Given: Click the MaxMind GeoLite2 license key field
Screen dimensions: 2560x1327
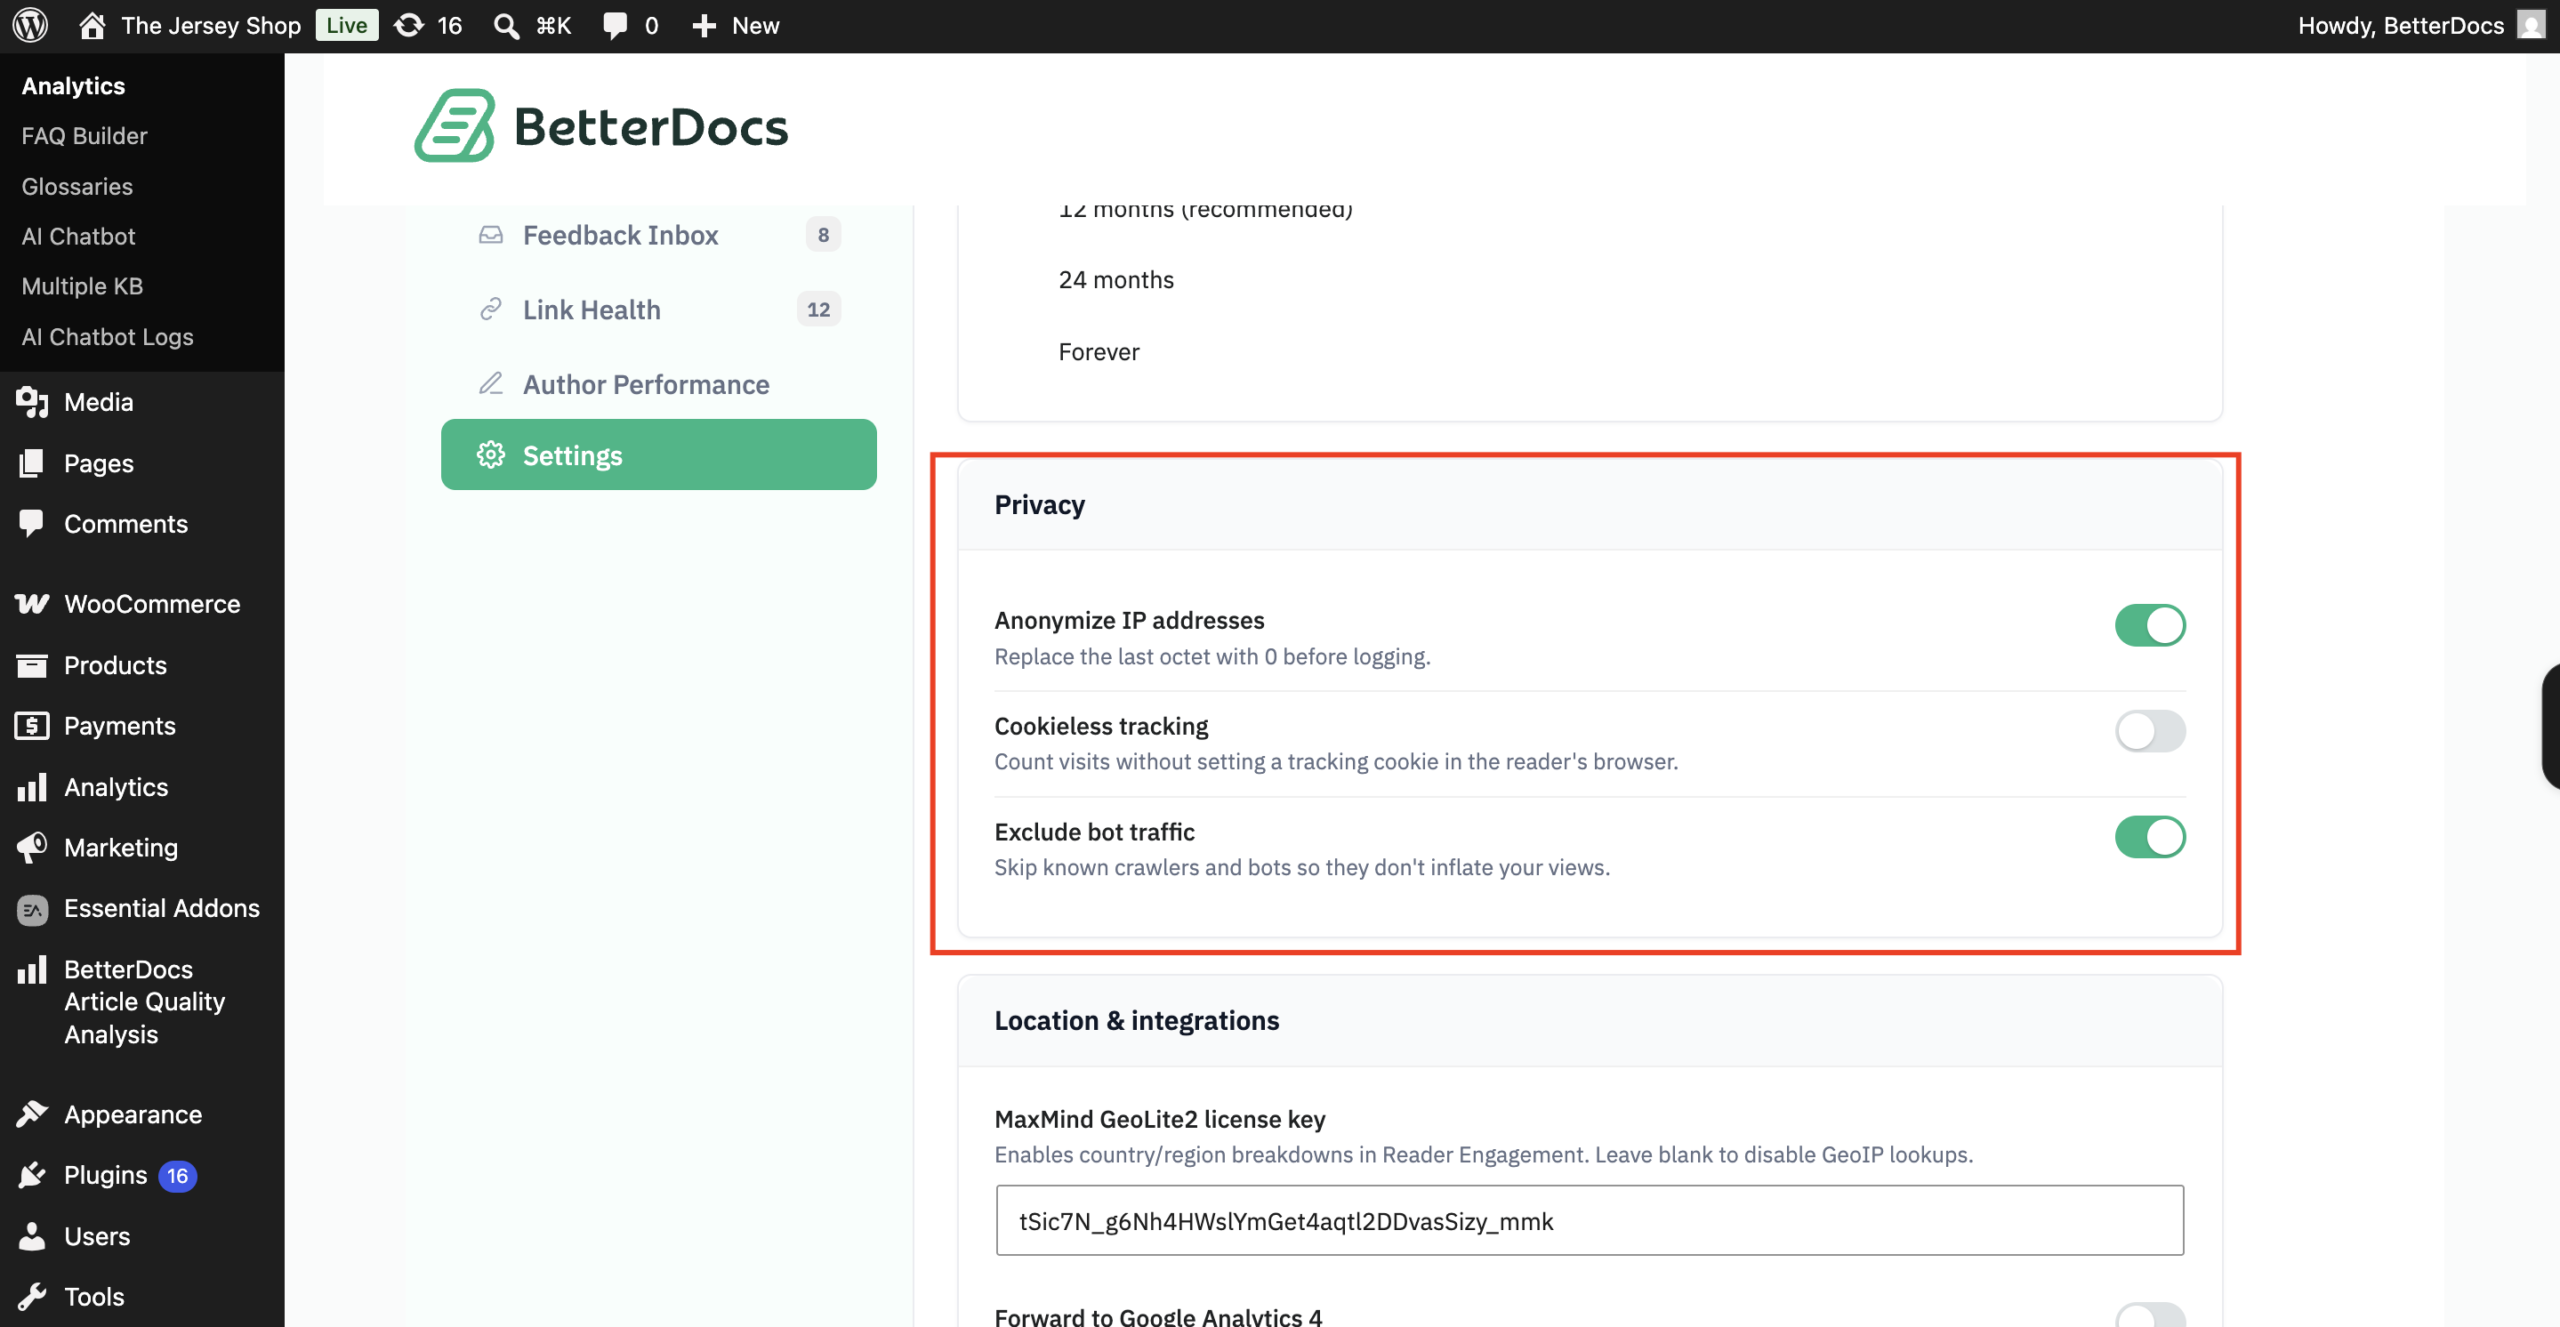Looking at the screenshot, I should (x=1589, y=1221).
